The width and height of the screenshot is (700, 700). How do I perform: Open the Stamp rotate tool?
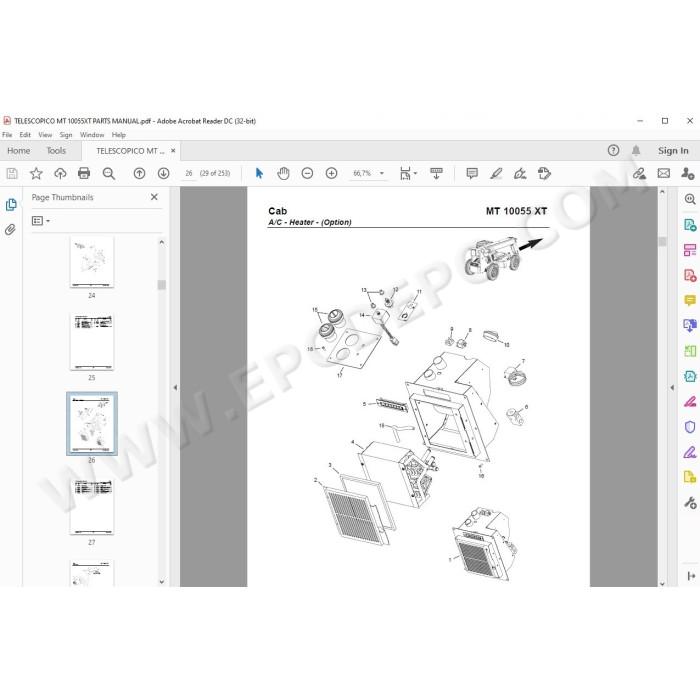[x=544, y=173]
